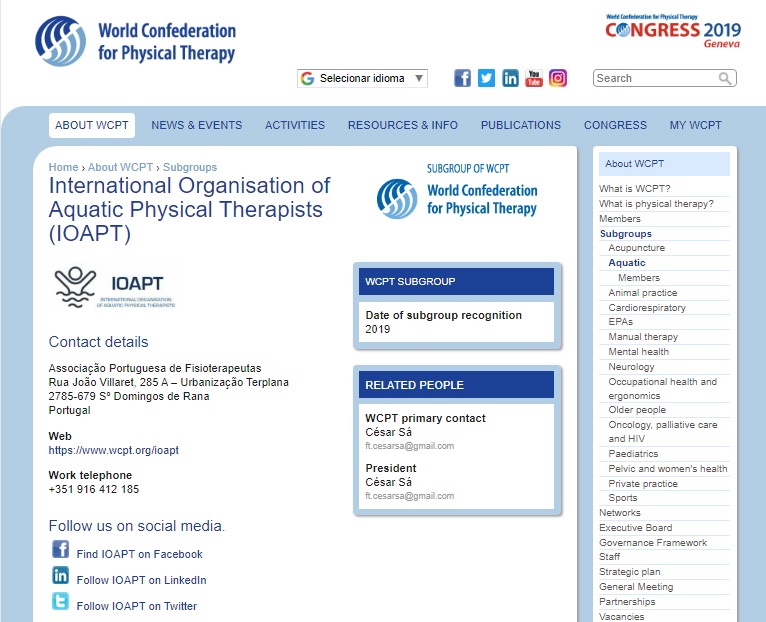Select Aquatic subgroup in sidebar
This screenshot has width=766, height=622.
627,262
